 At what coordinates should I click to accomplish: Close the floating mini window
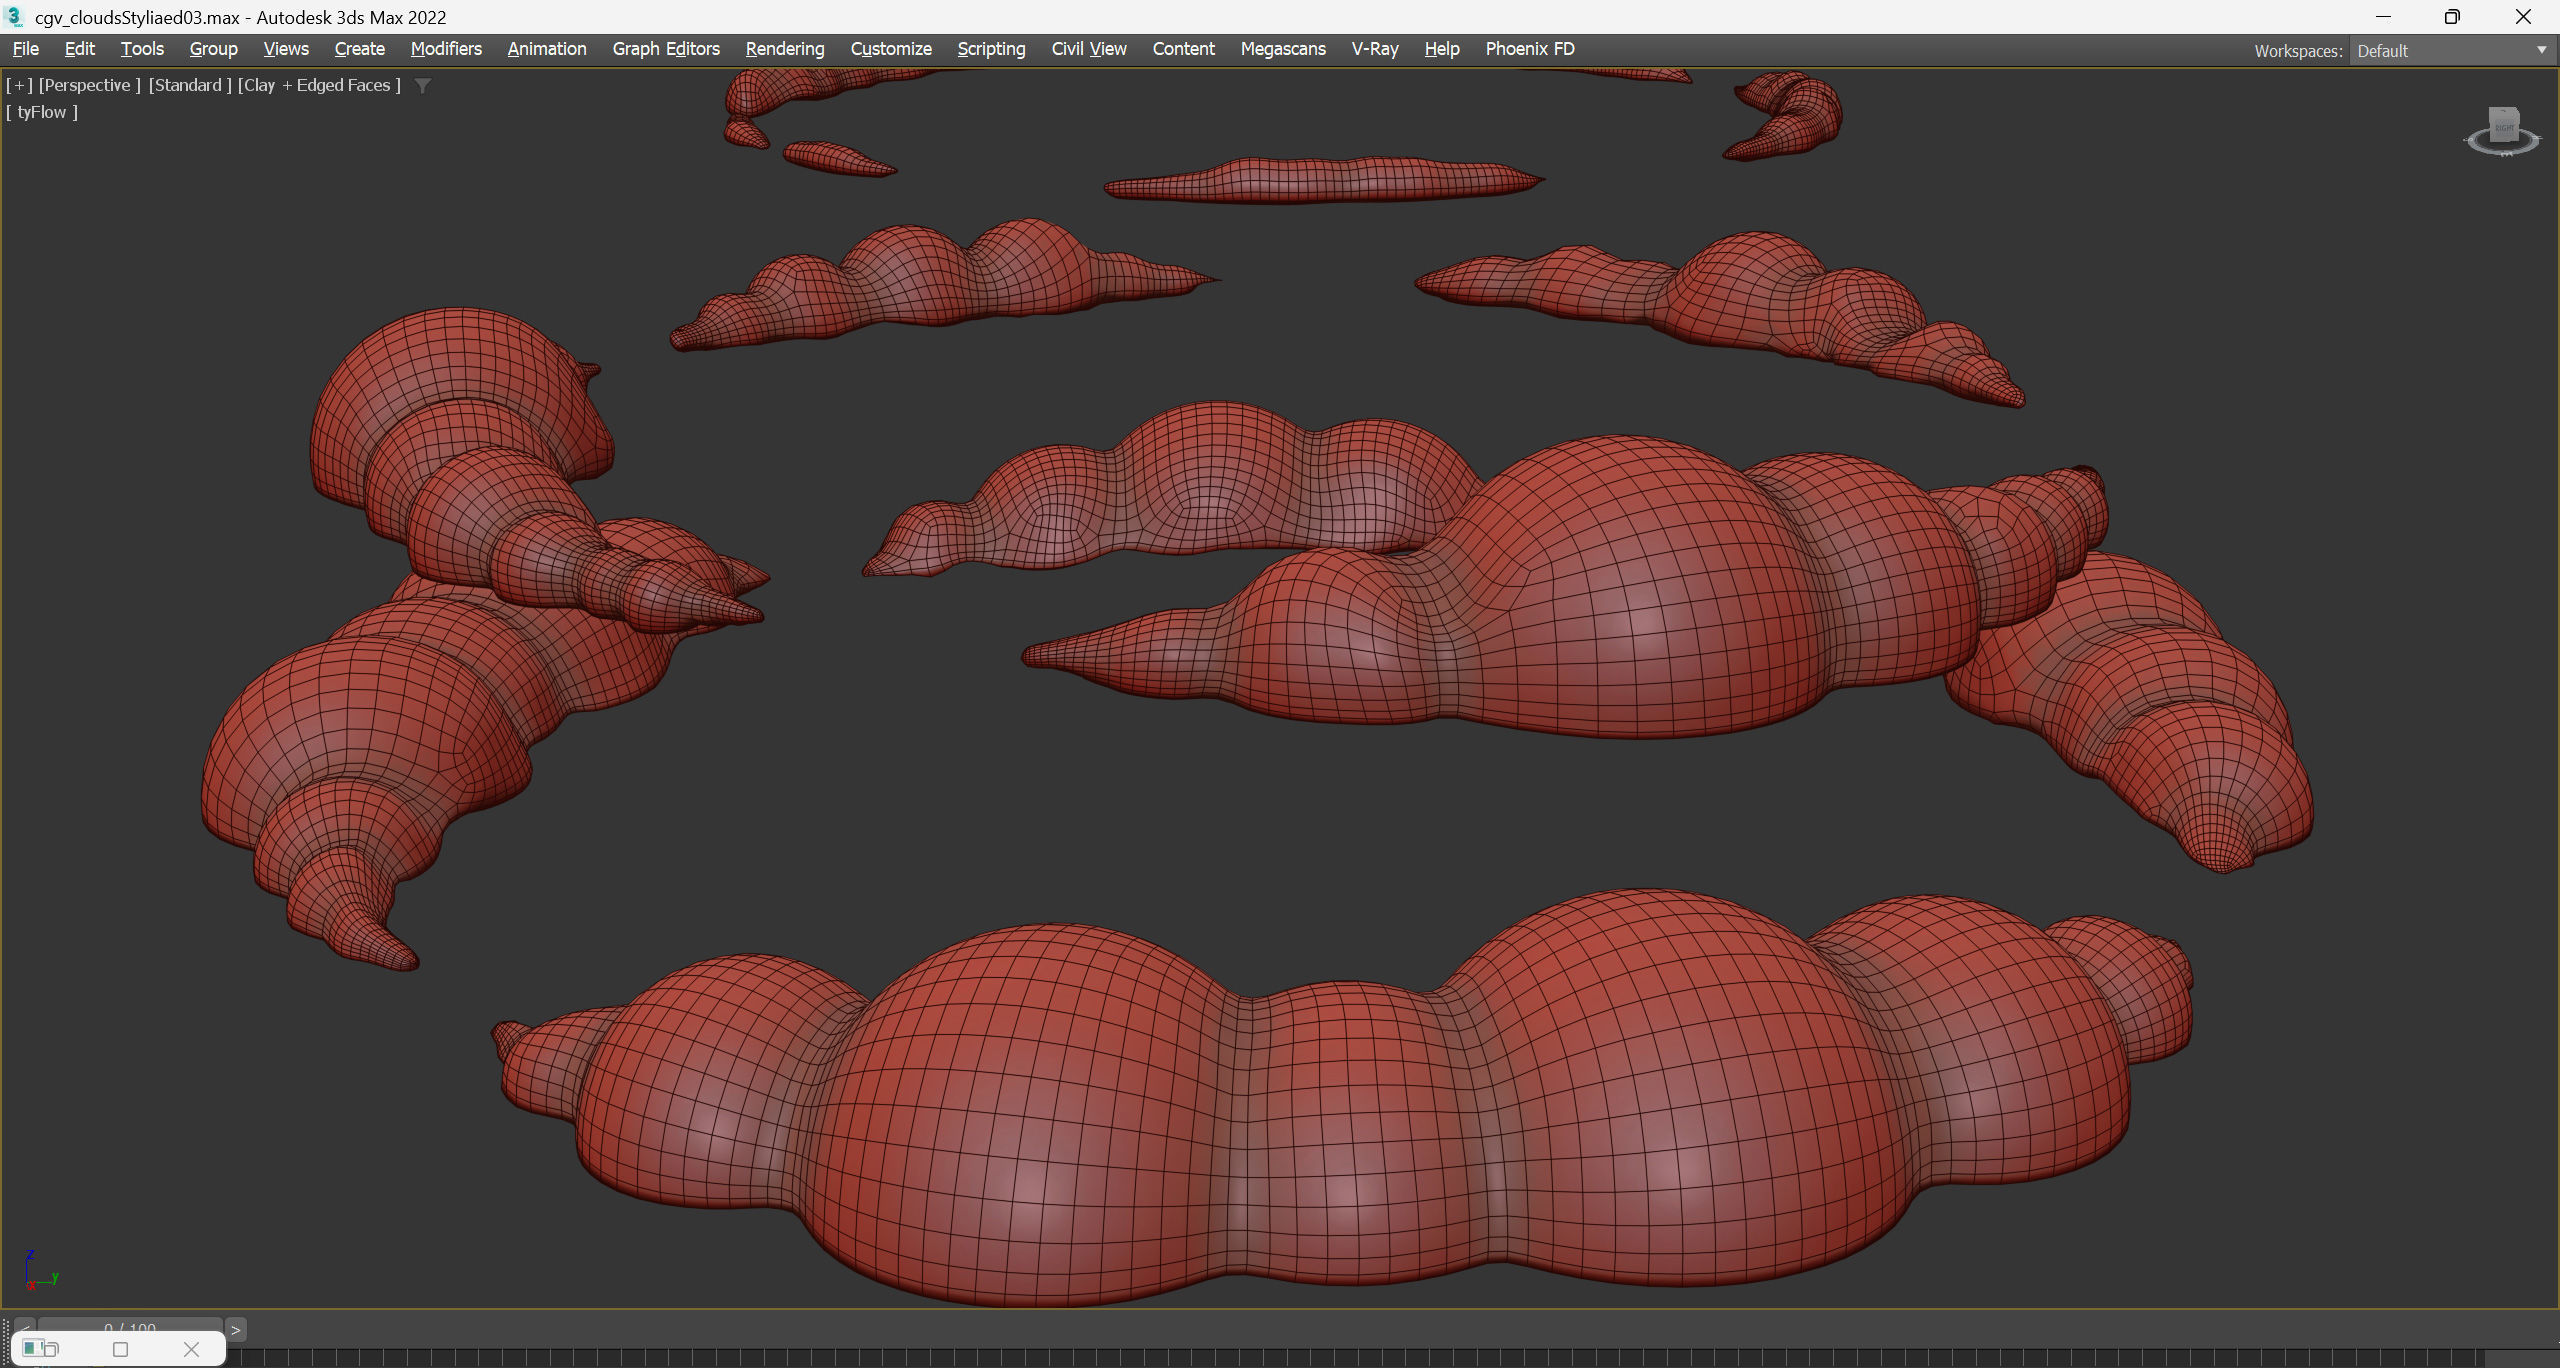coord(191,1349)
